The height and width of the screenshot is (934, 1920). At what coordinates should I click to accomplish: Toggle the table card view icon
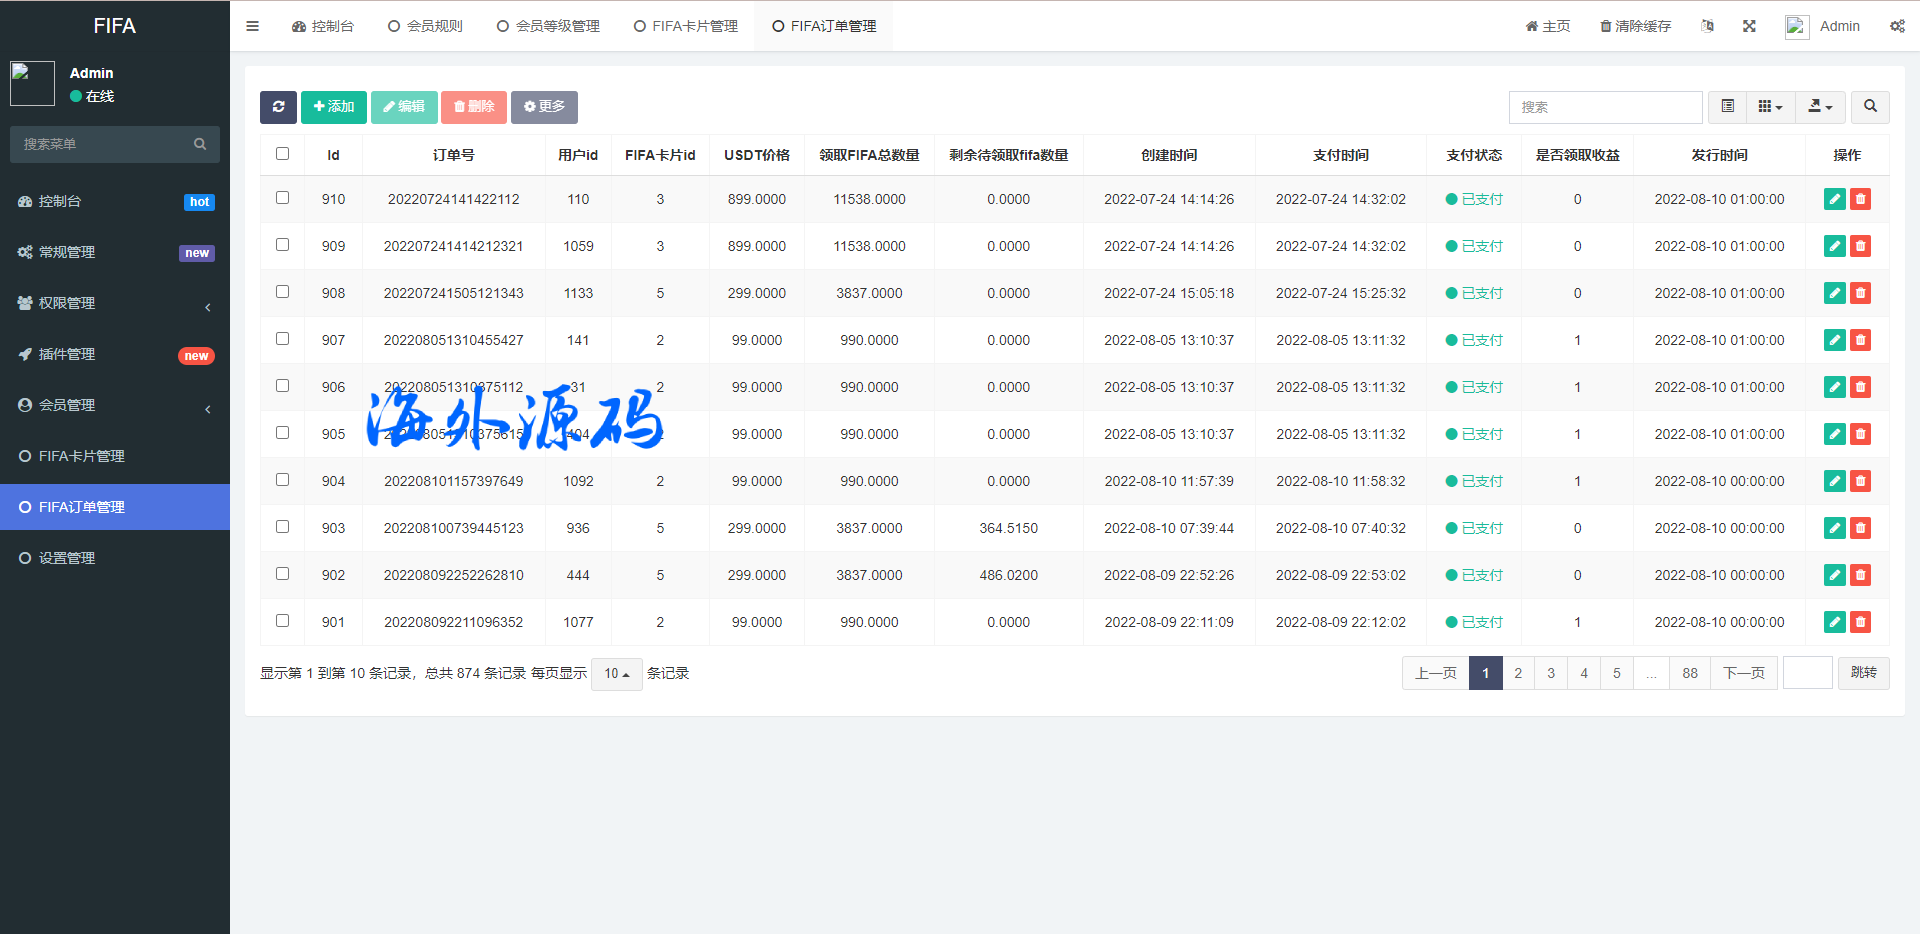[x=1727, y=107]
